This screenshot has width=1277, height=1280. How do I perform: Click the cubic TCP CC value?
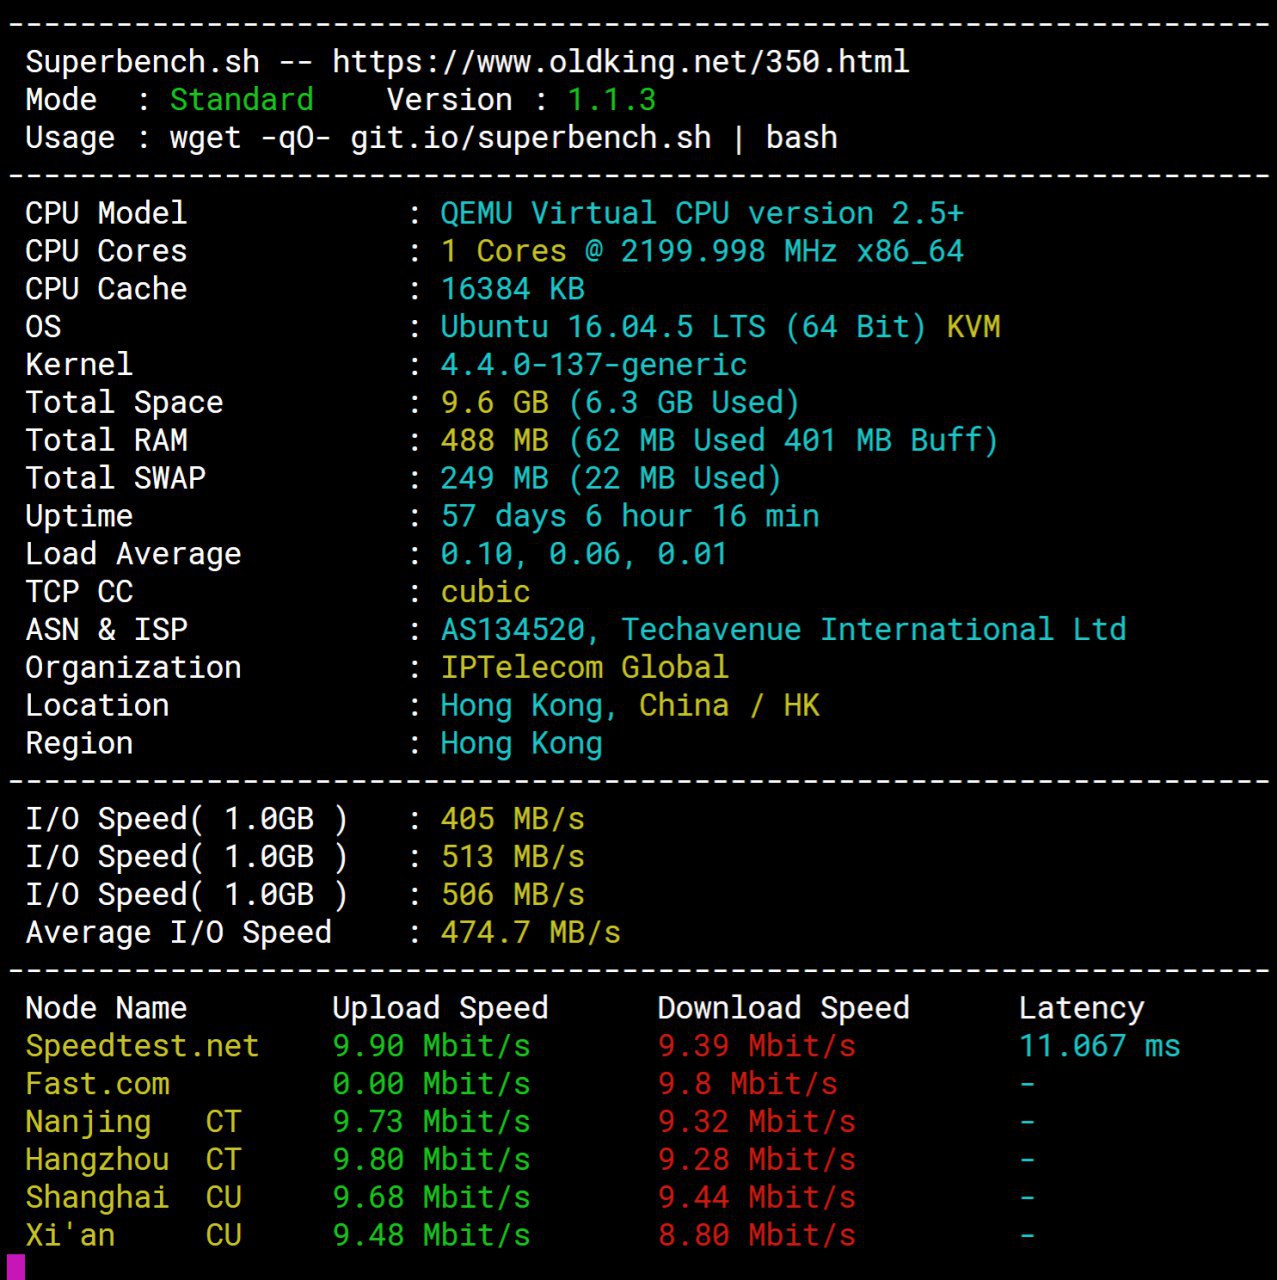[x=485, y=592]
